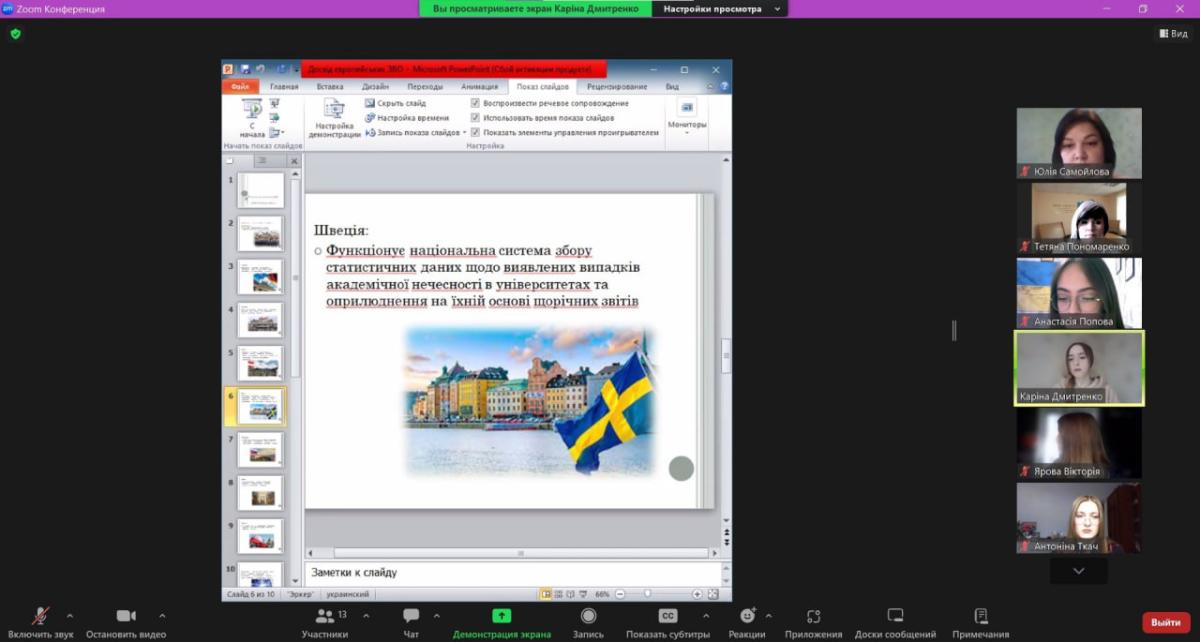Click the Участники participants icon
1200x642 pixels.
[x=326, y=616]
